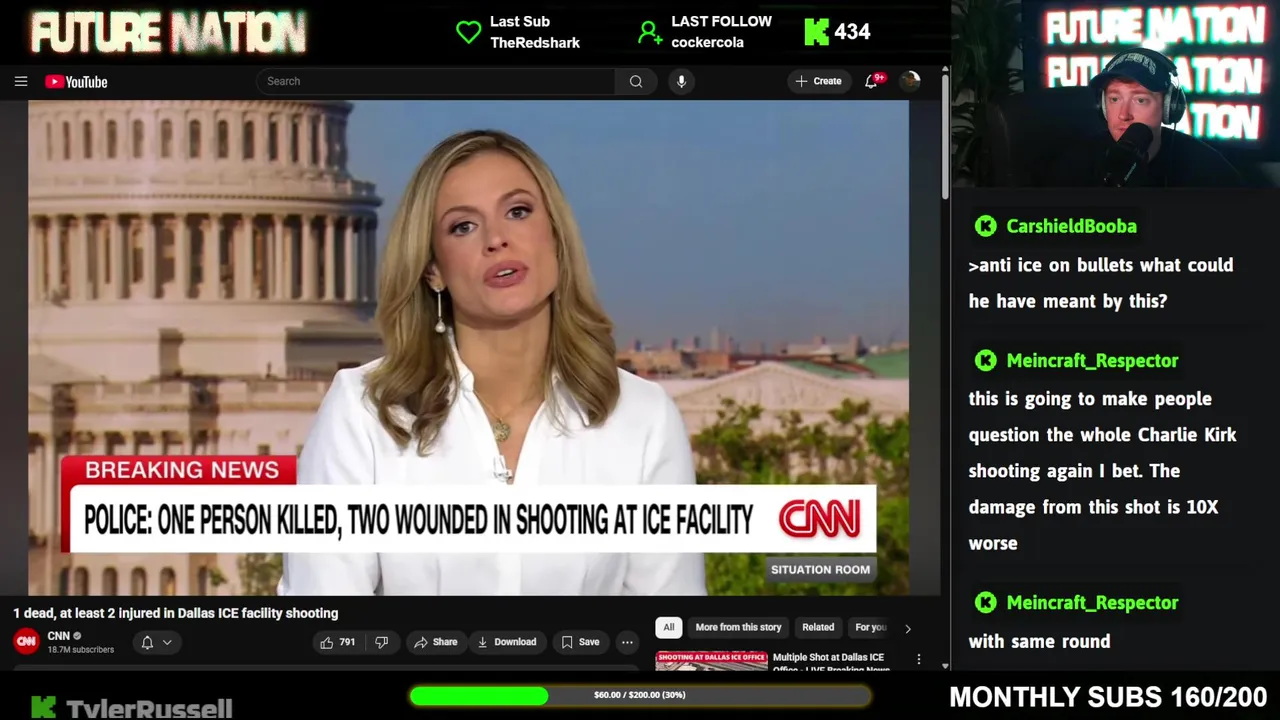Download the video
Screen dimensions: 1280x720
pyautogui.click(x=506, y=642)
